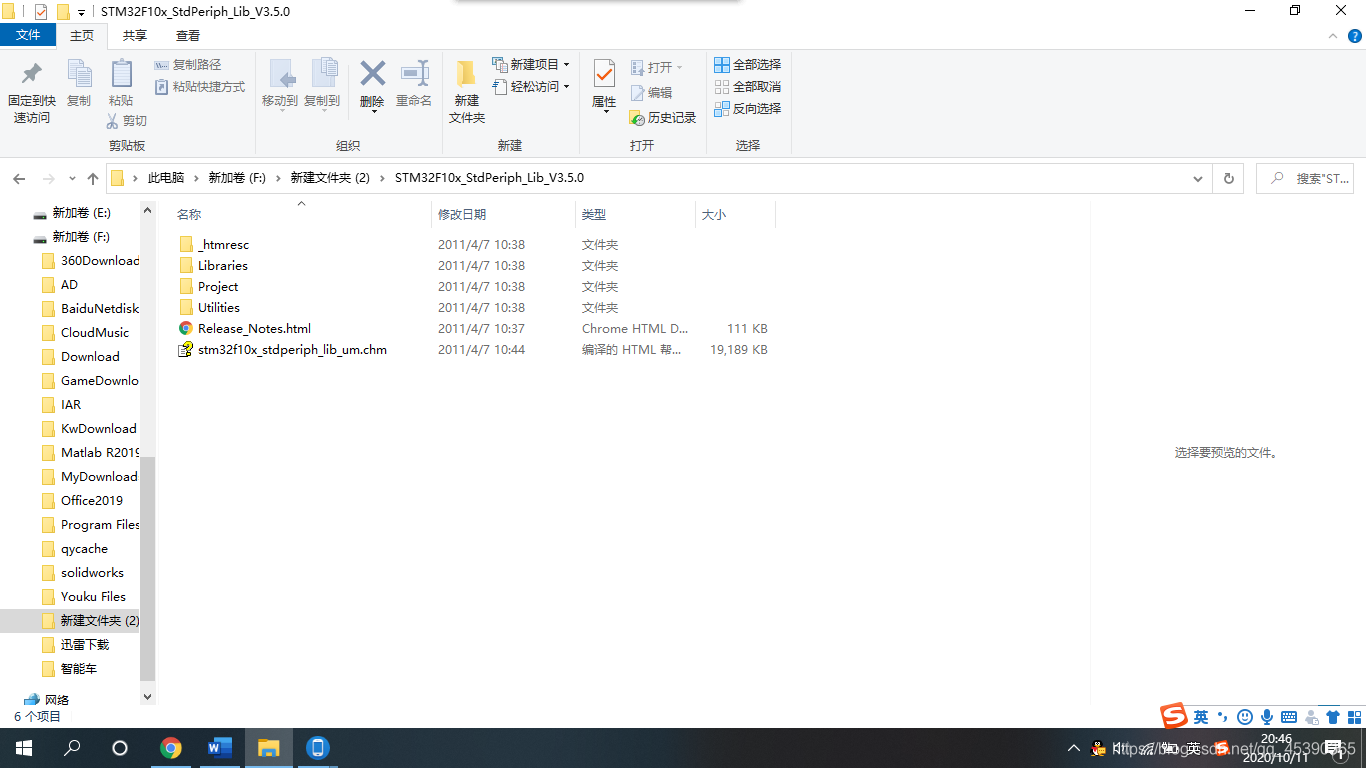
Task: Click navigation pane scroll down arrow
Action: coord(148,696)
